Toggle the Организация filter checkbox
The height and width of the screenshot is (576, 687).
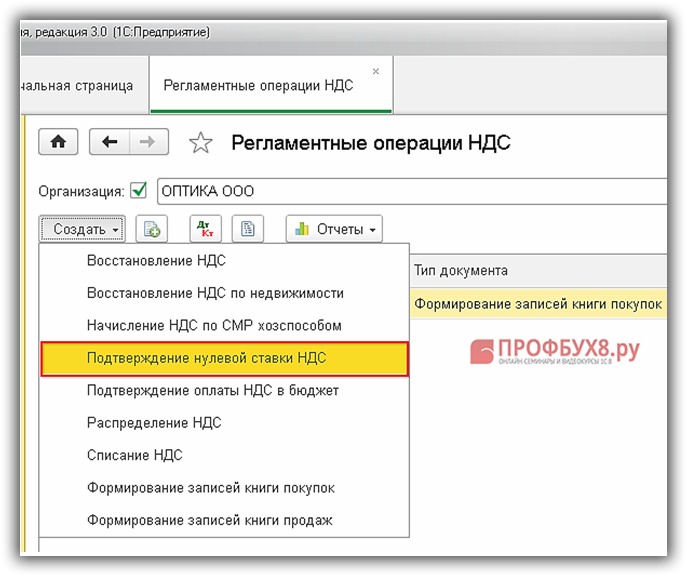click(x=138, y=190)
